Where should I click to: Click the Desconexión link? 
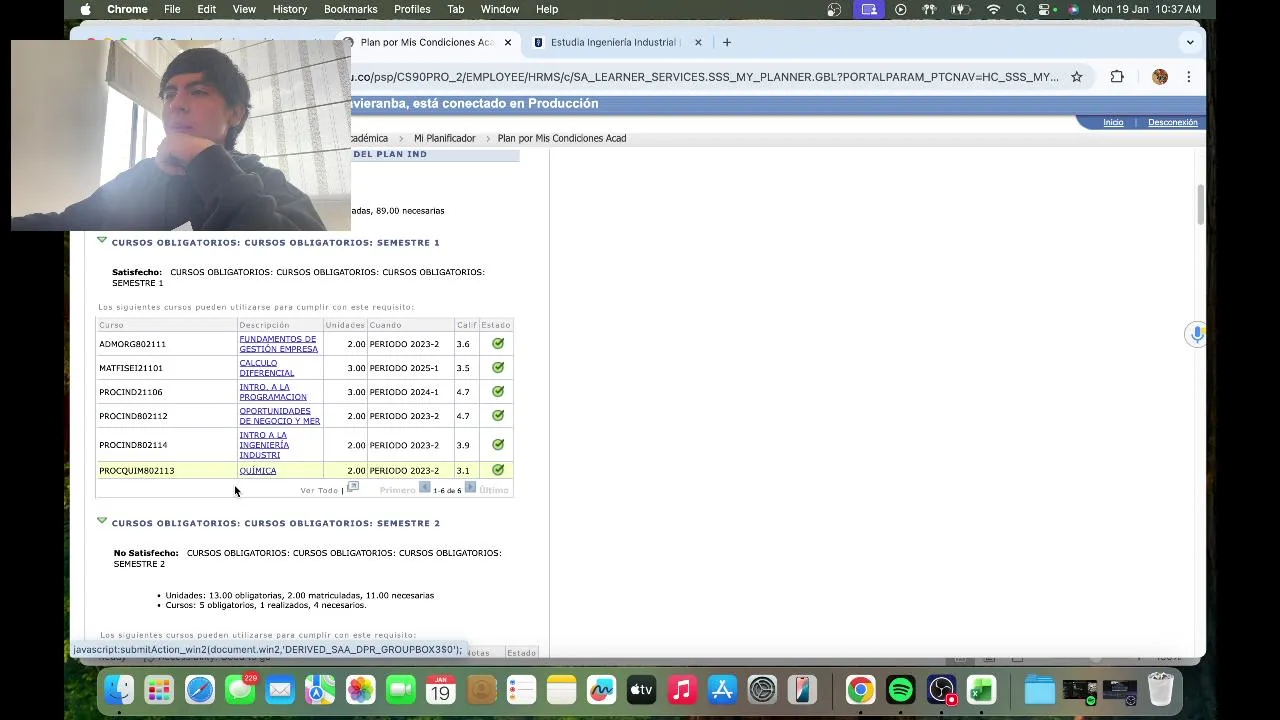click(1173, 122)
